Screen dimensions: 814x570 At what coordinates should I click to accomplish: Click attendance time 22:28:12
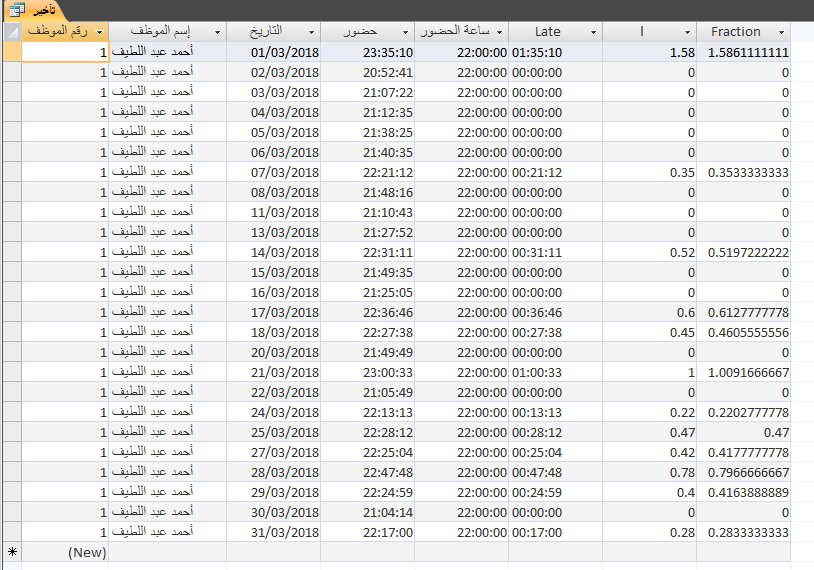pos(368,432)
